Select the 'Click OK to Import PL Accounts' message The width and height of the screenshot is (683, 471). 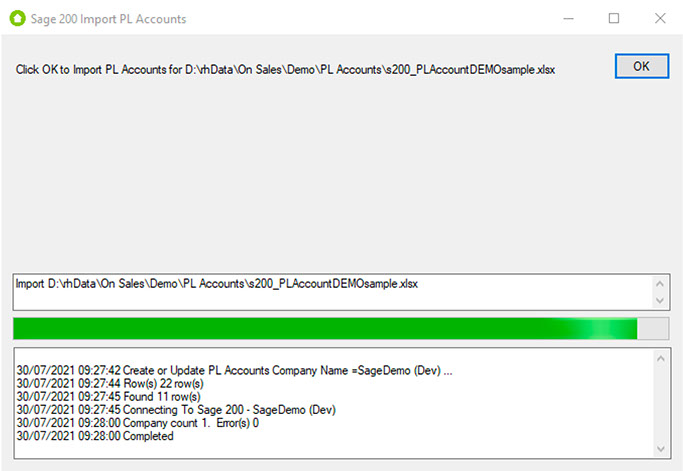tap(285, 70)
